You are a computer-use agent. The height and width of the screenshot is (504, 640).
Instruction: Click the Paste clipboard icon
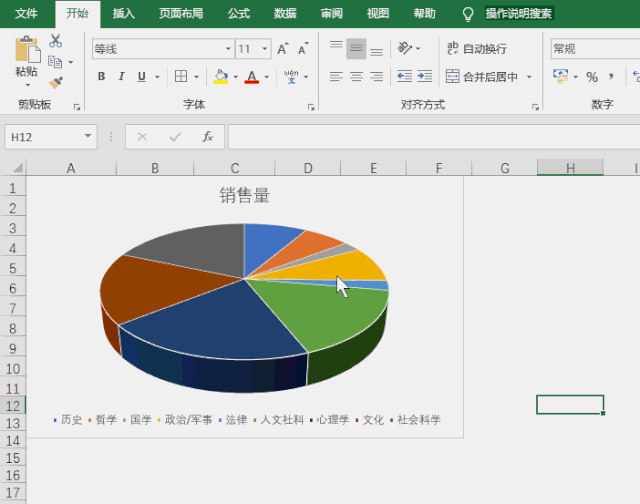tap(28, 49)
